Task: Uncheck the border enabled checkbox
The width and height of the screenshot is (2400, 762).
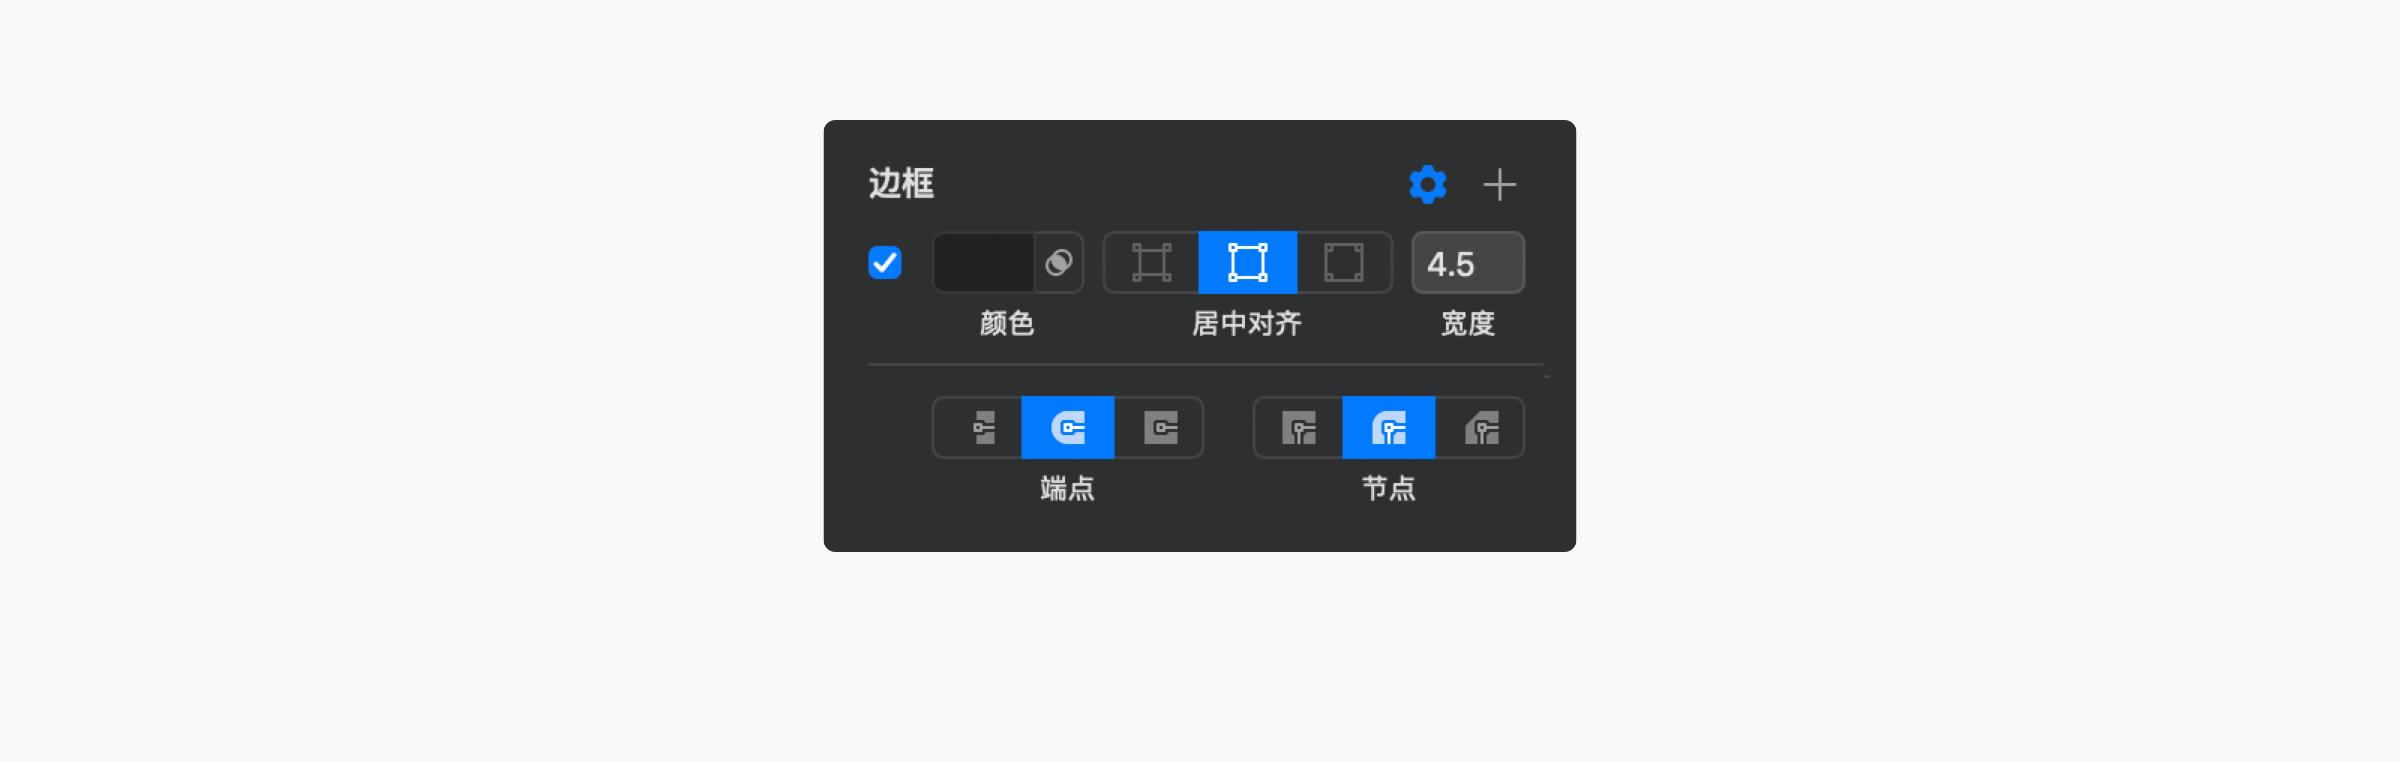Action: [x=885, y=262]
